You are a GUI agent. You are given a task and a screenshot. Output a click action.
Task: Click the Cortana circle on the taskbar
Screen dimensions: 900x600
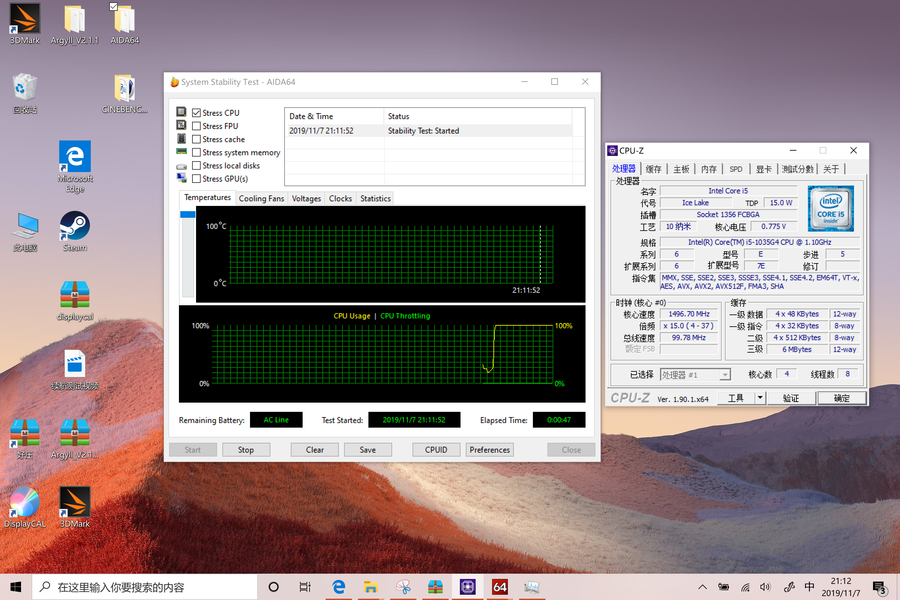tap(274, 587)
